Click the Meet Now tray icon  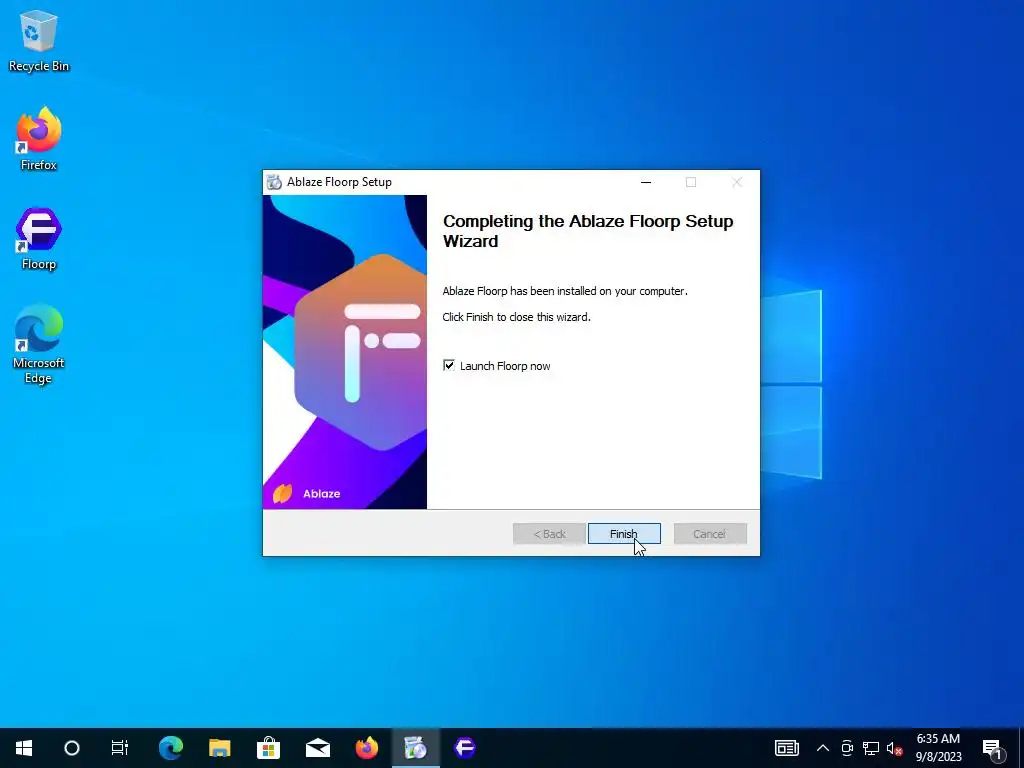point(847,748)
